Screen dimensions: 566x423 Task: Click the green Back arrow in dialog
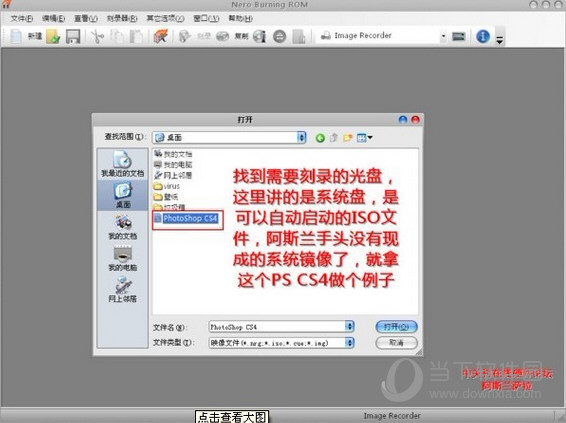(x=320, y=138)
